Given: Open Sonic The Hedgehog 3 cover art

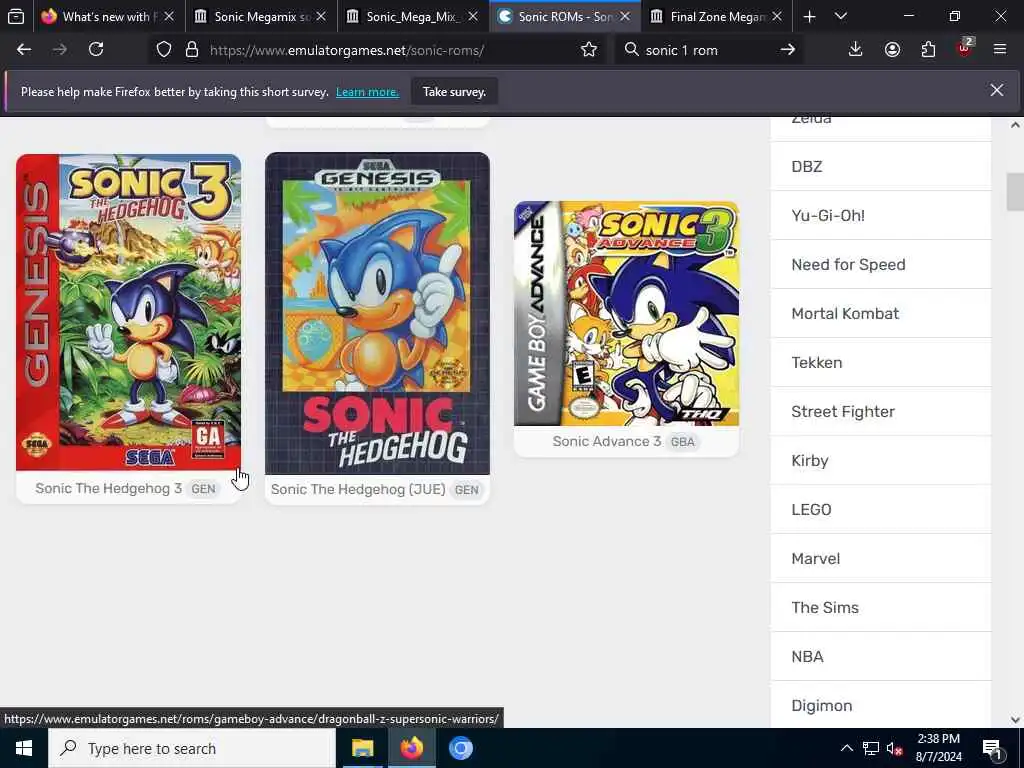Looking at the screenshot, I should point(129,312).
